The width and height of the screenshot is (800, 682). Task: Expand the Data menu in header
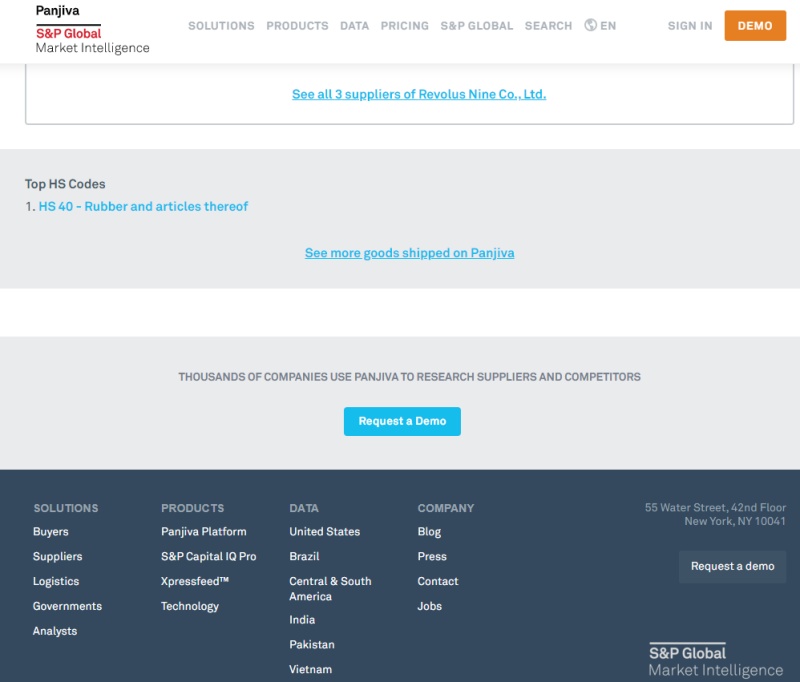pos(354,26)
